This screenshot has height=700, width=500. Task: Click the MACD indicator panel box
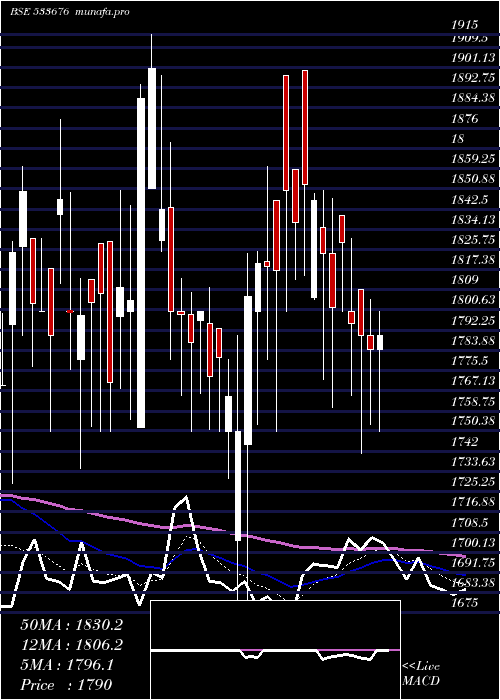coord(275,650)
